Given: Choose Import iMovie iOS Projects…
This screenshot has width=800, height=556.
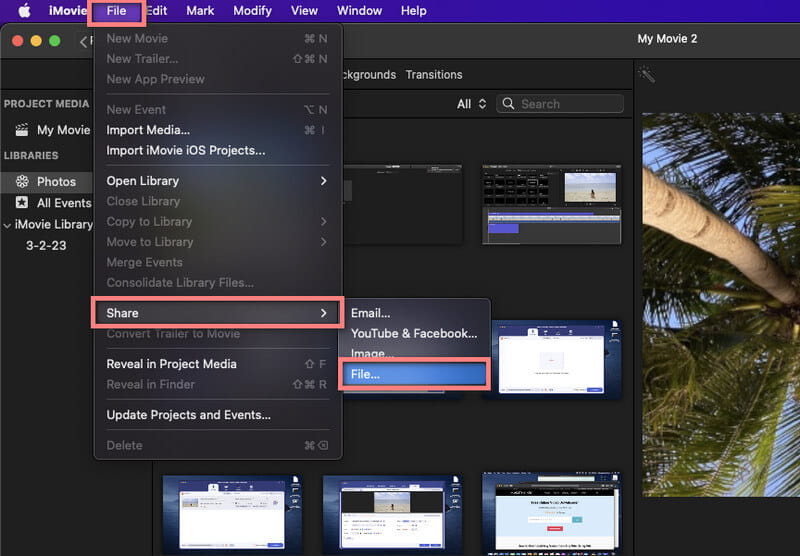Looking at the screenshot, I should pos(217,150).
